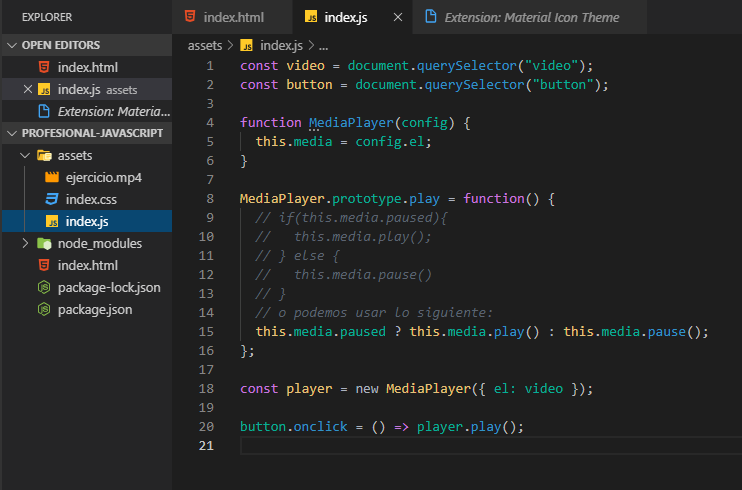
Task: Switch to the index.html editor tab
Action: coord(233,17)
